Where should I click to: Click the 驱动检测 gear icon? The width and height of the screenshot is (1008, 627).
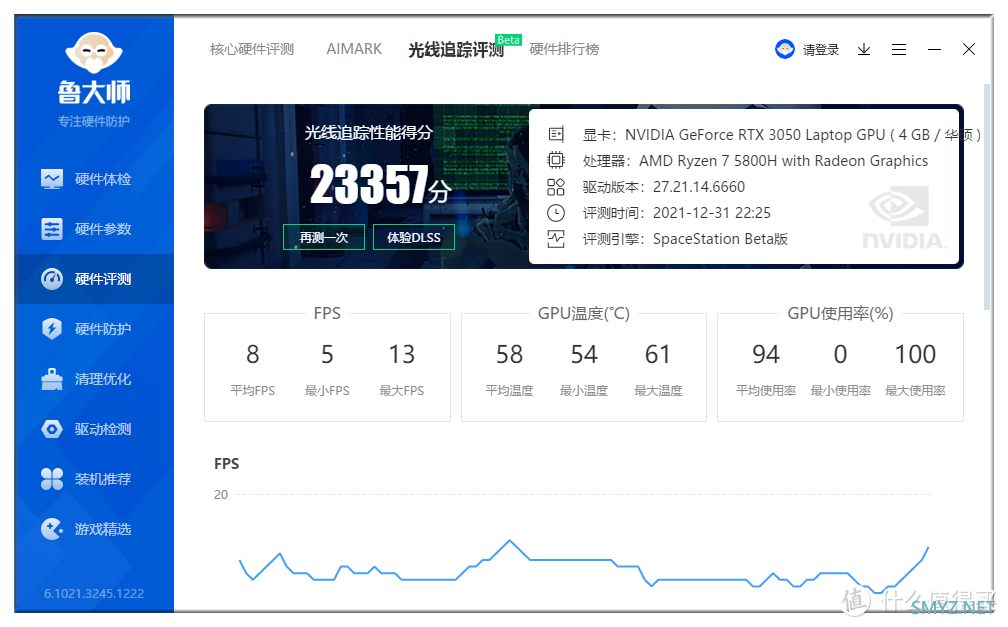pyautogui.click(x=52, y=429)
